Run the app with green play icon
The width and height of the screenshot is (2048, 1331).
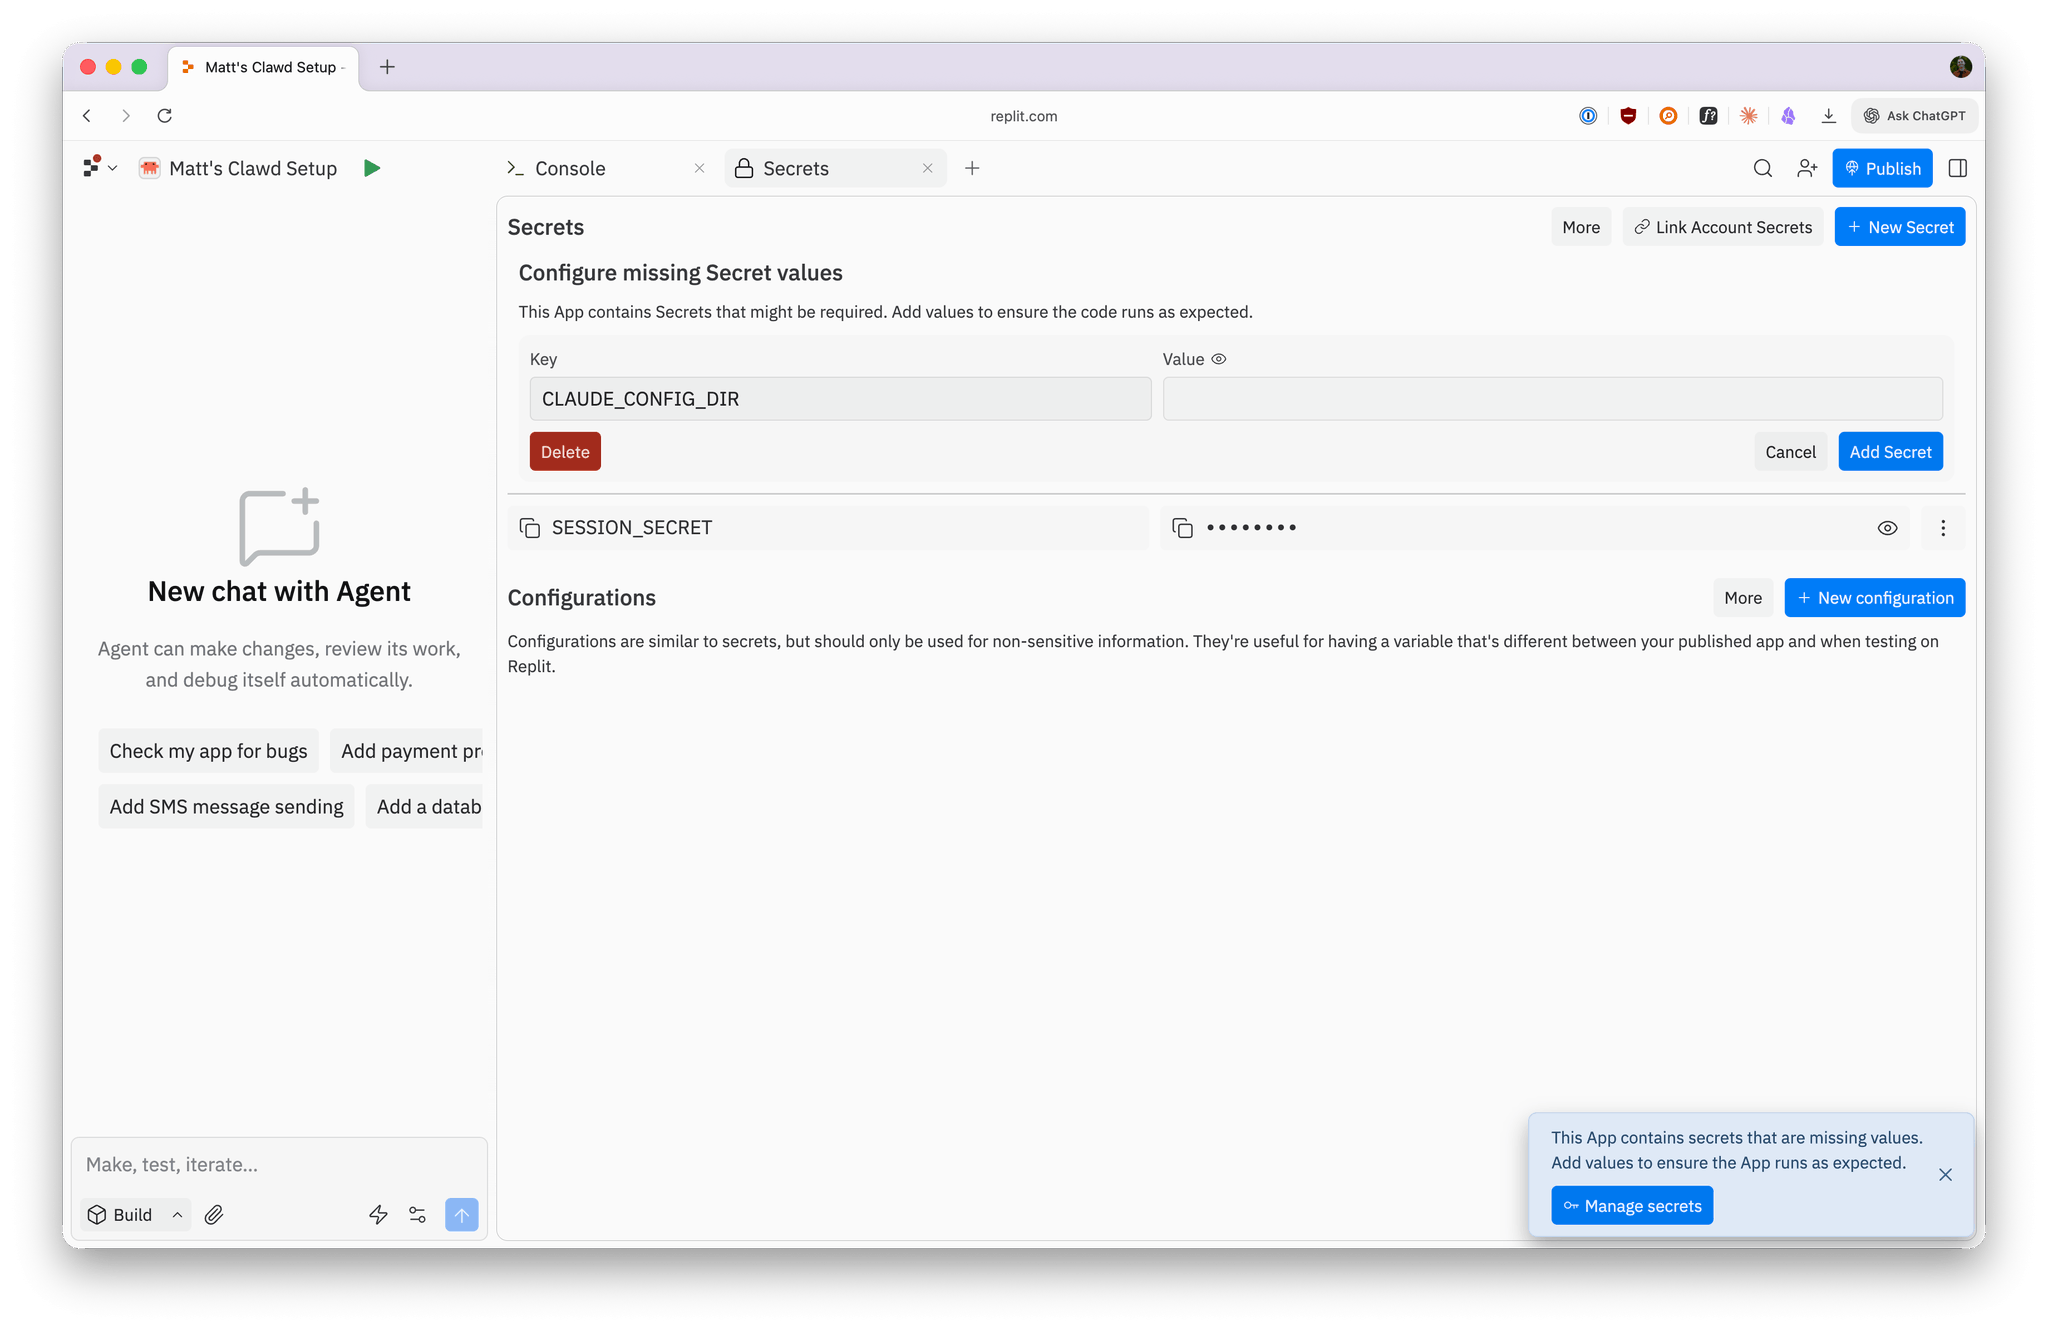coord(372,168)
